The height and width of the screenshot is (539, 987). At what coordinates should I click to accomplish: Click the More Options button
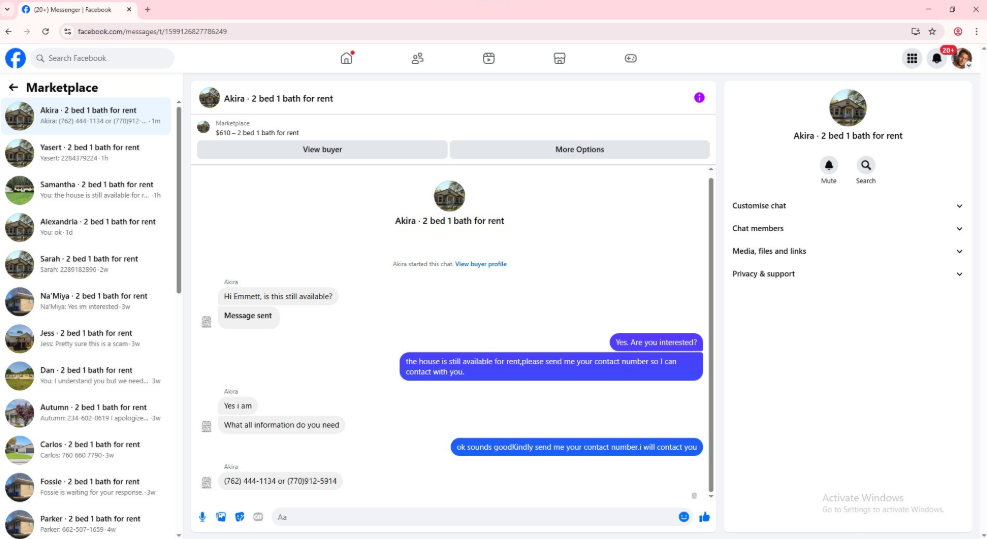pyautogui.click(x=580, y=149)
